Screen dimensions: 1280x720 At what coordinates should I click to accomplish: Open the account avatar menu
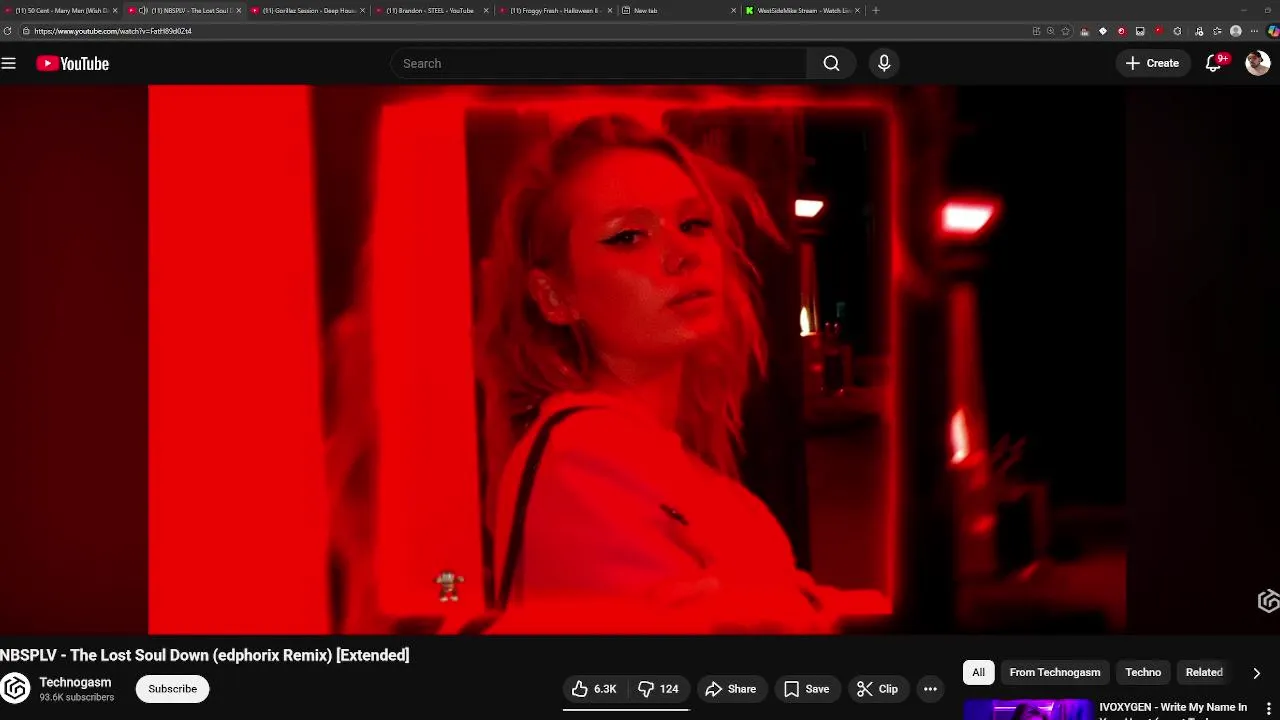click(1257, 63)
